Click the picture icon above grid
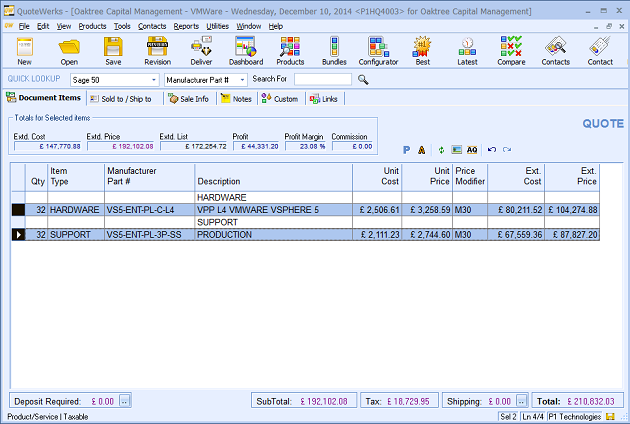 [x=456, y=150]
